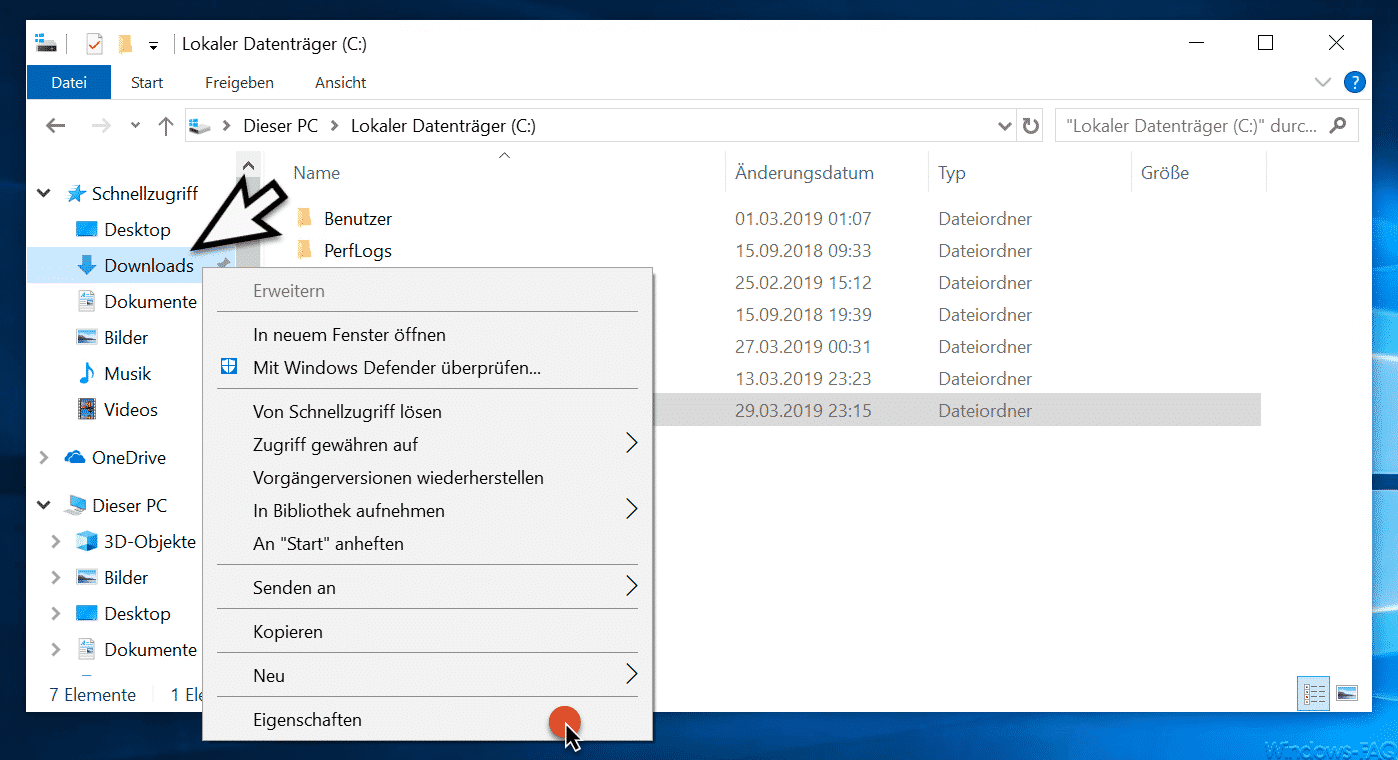Image resolution: width=1398 pixels, height=760 pixels.
Task: Select the PerfLogs folder
Action: tap(358, 250)
